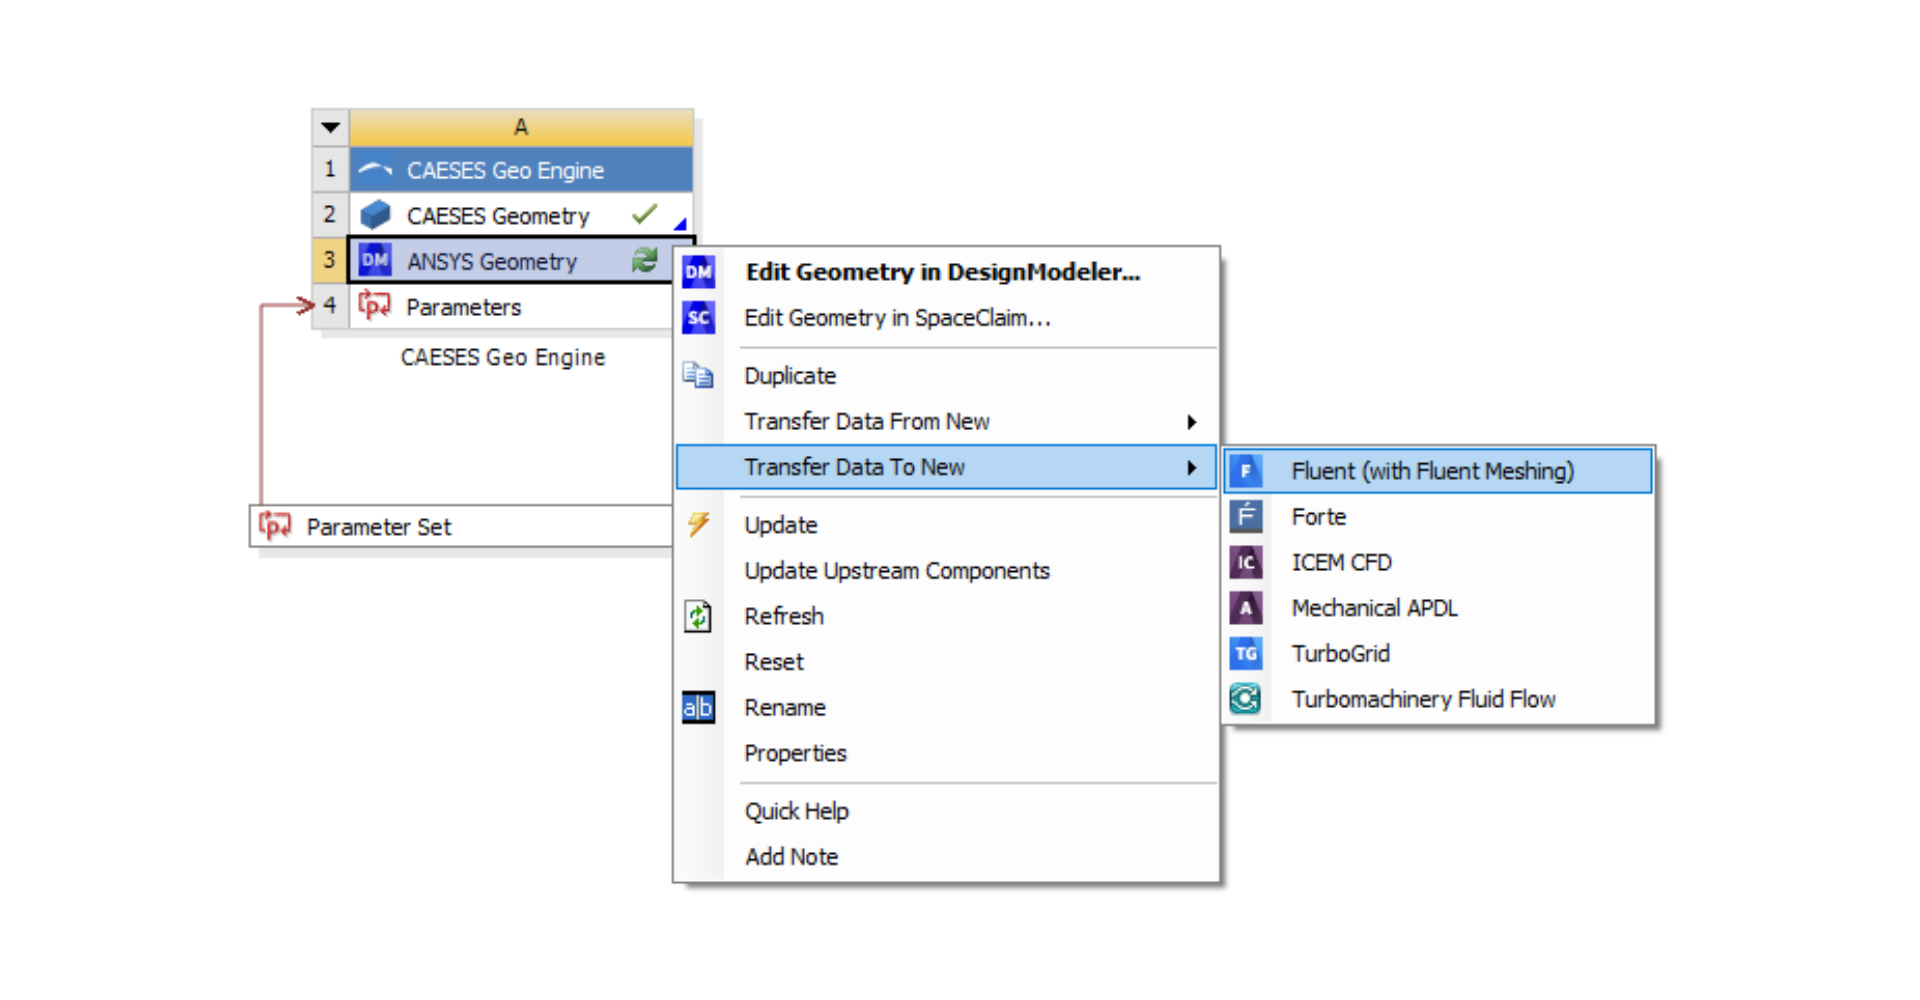Image resolution: width=1920 pixels, height=1000 pixels.
Task: Open Transfer Data From New entry
Action: 947,422
